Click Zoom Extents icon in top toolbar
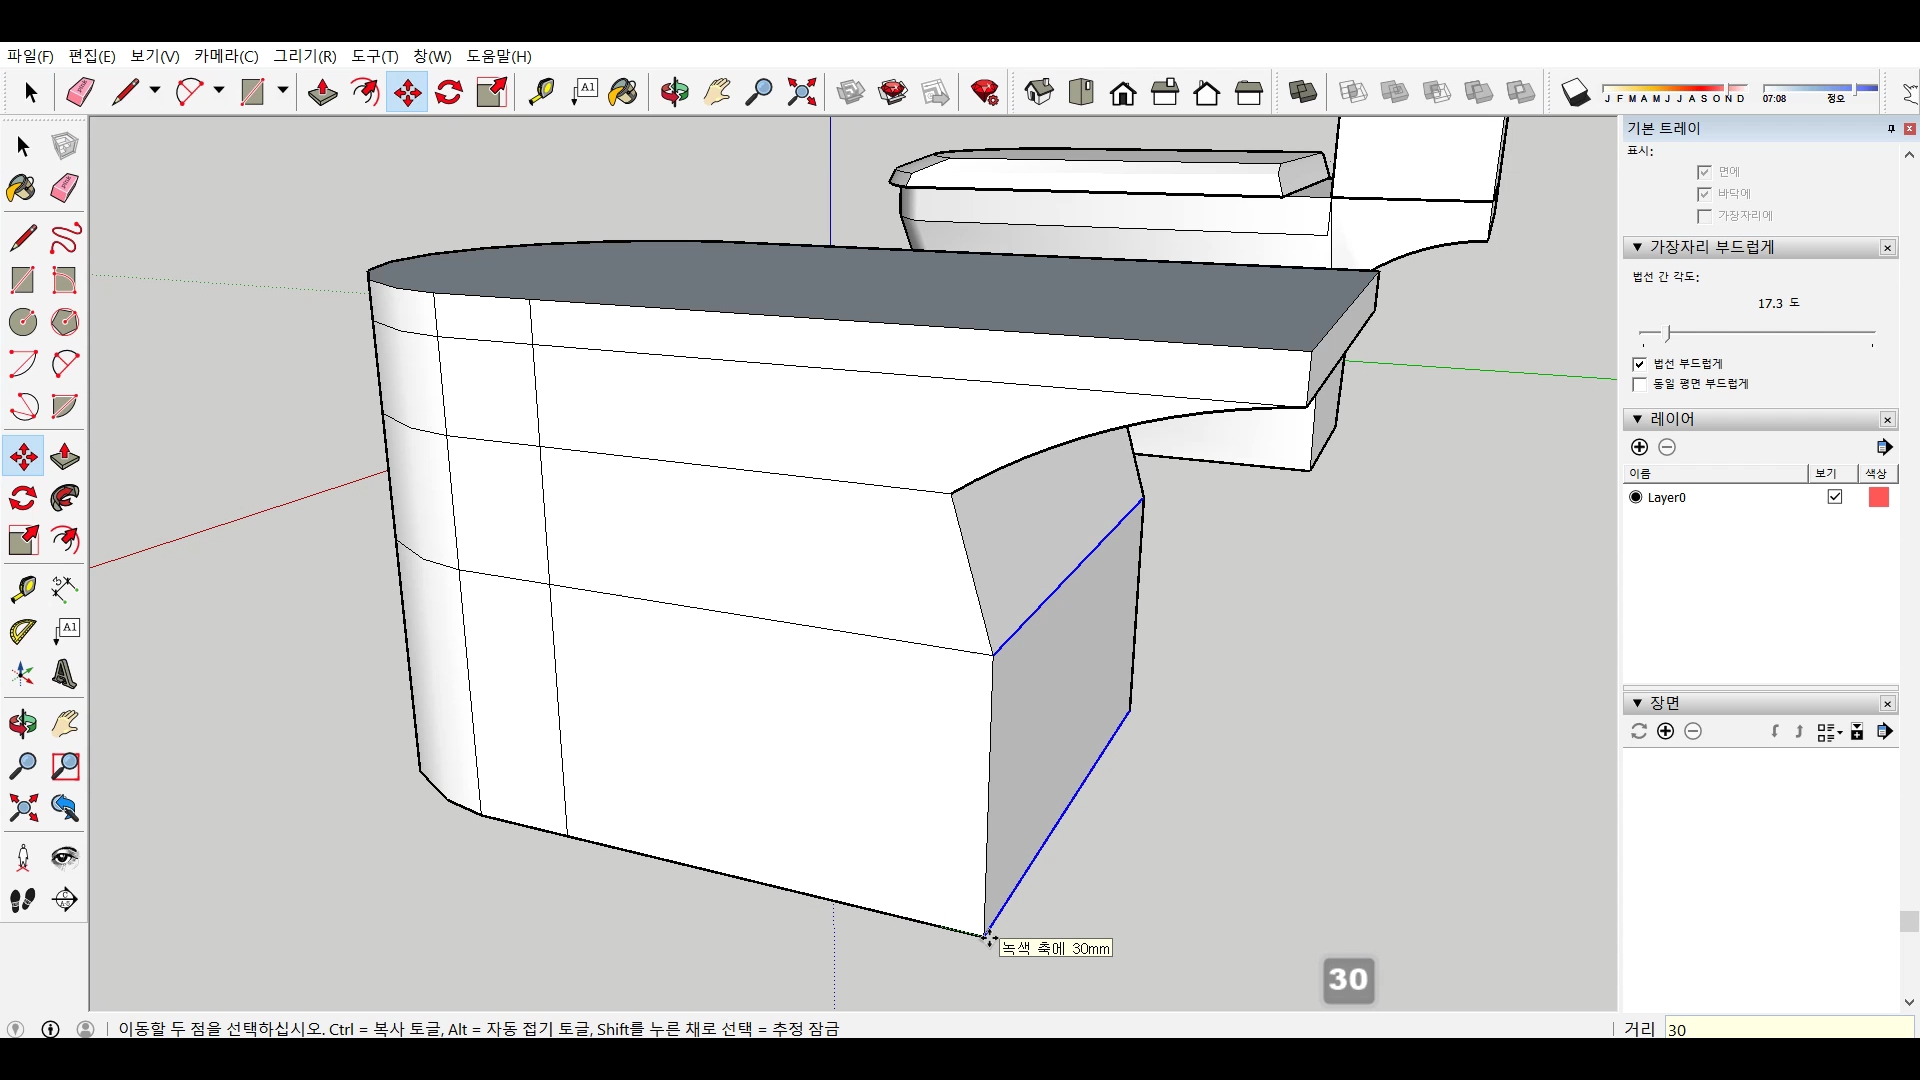This screenshot has width=1920, height=1080. click(x=801, y=93)
